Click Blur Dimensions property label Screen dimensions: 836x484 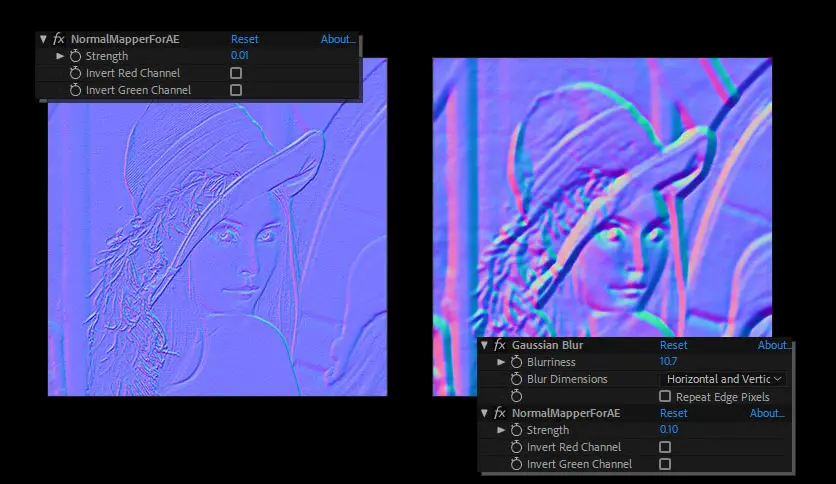tap(567, 379)
